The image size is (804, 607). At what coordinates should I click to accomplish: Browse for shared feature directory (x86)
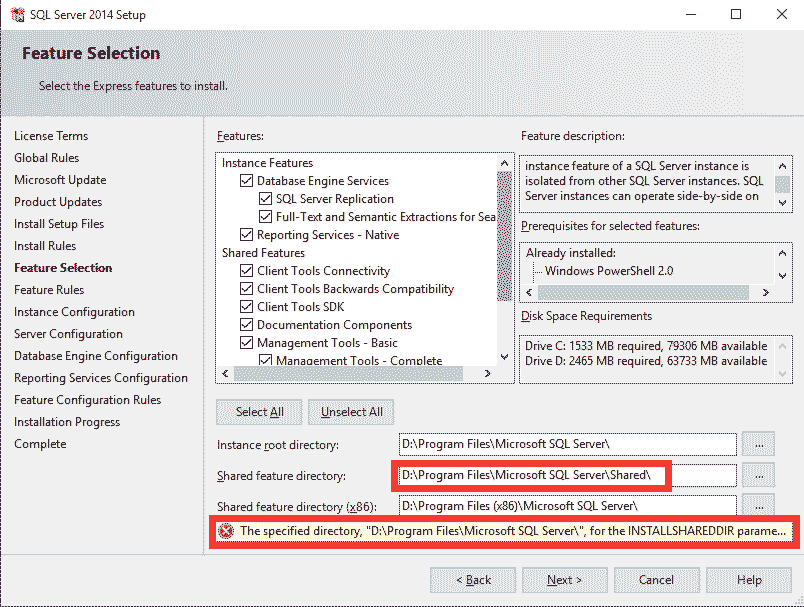tap(758, 505)
